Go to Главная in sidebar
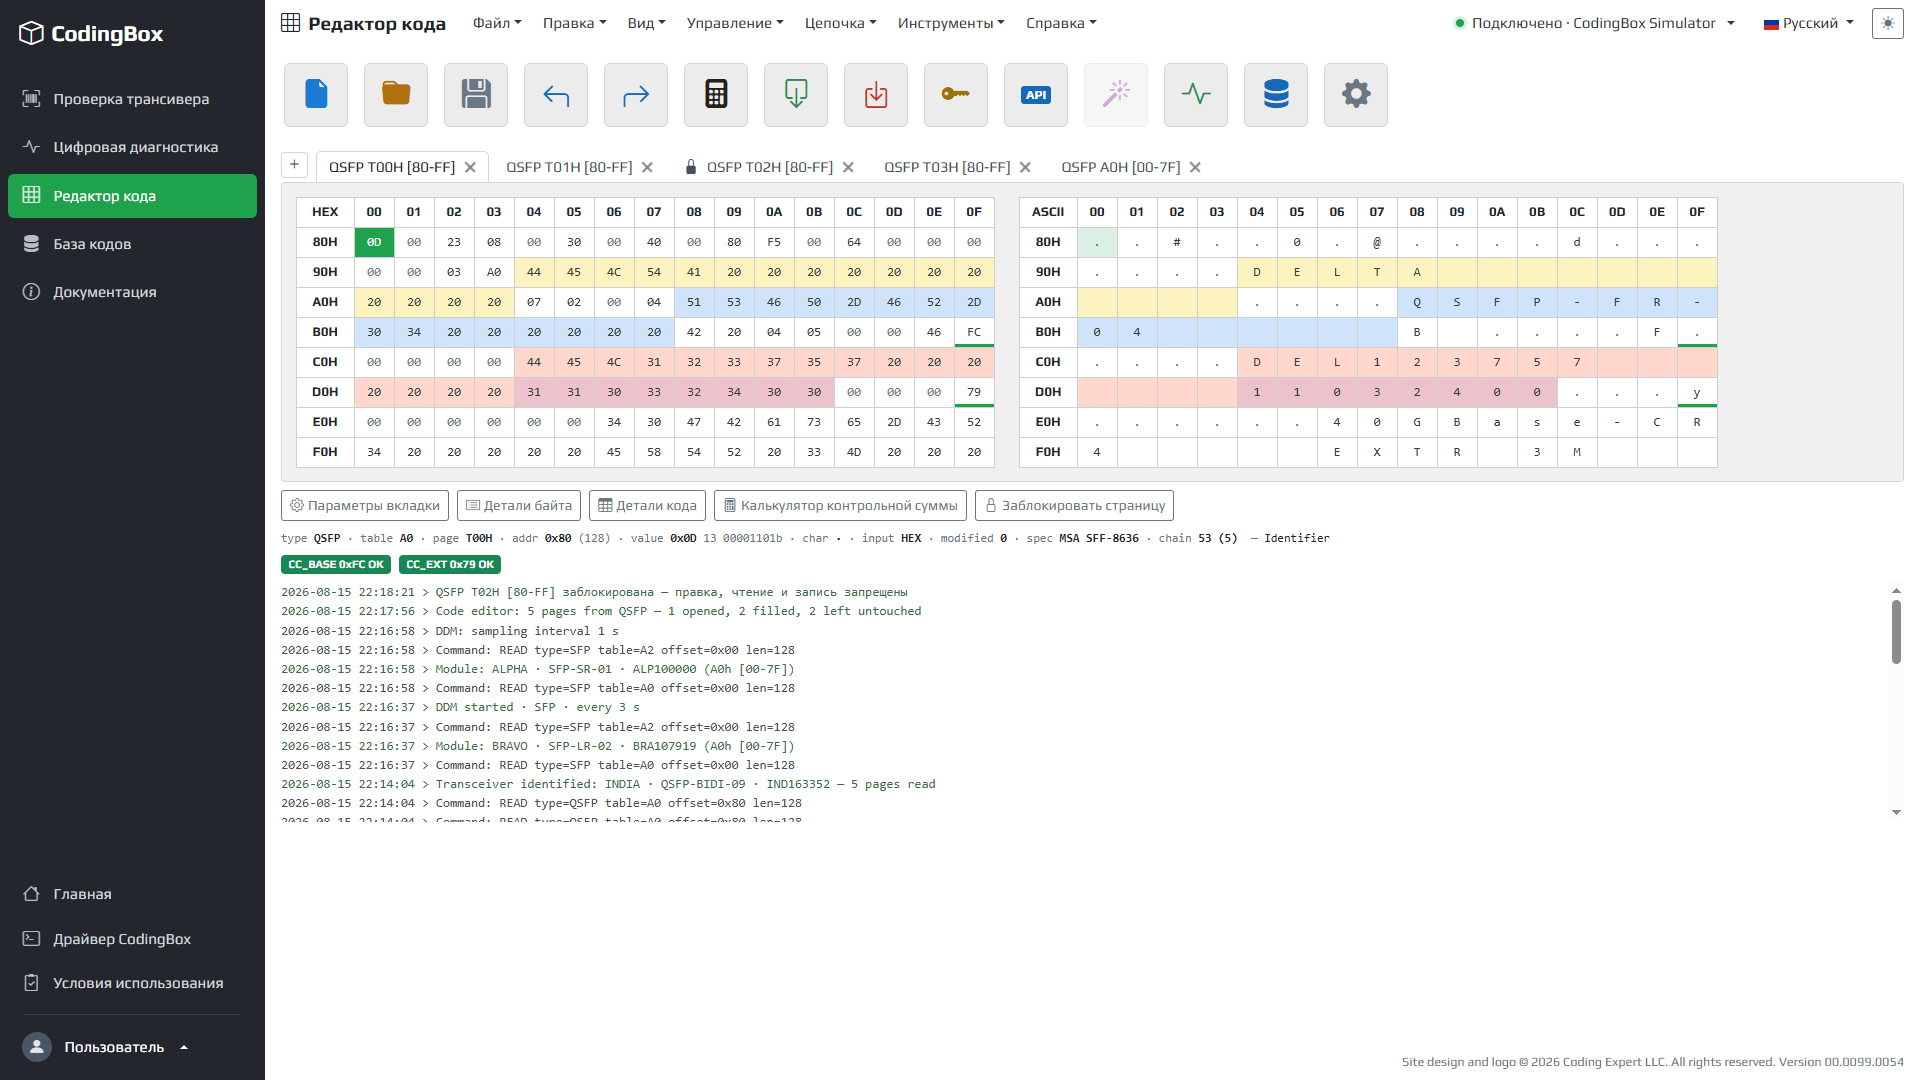The image size is (1920, 1080). click(132, 894)
